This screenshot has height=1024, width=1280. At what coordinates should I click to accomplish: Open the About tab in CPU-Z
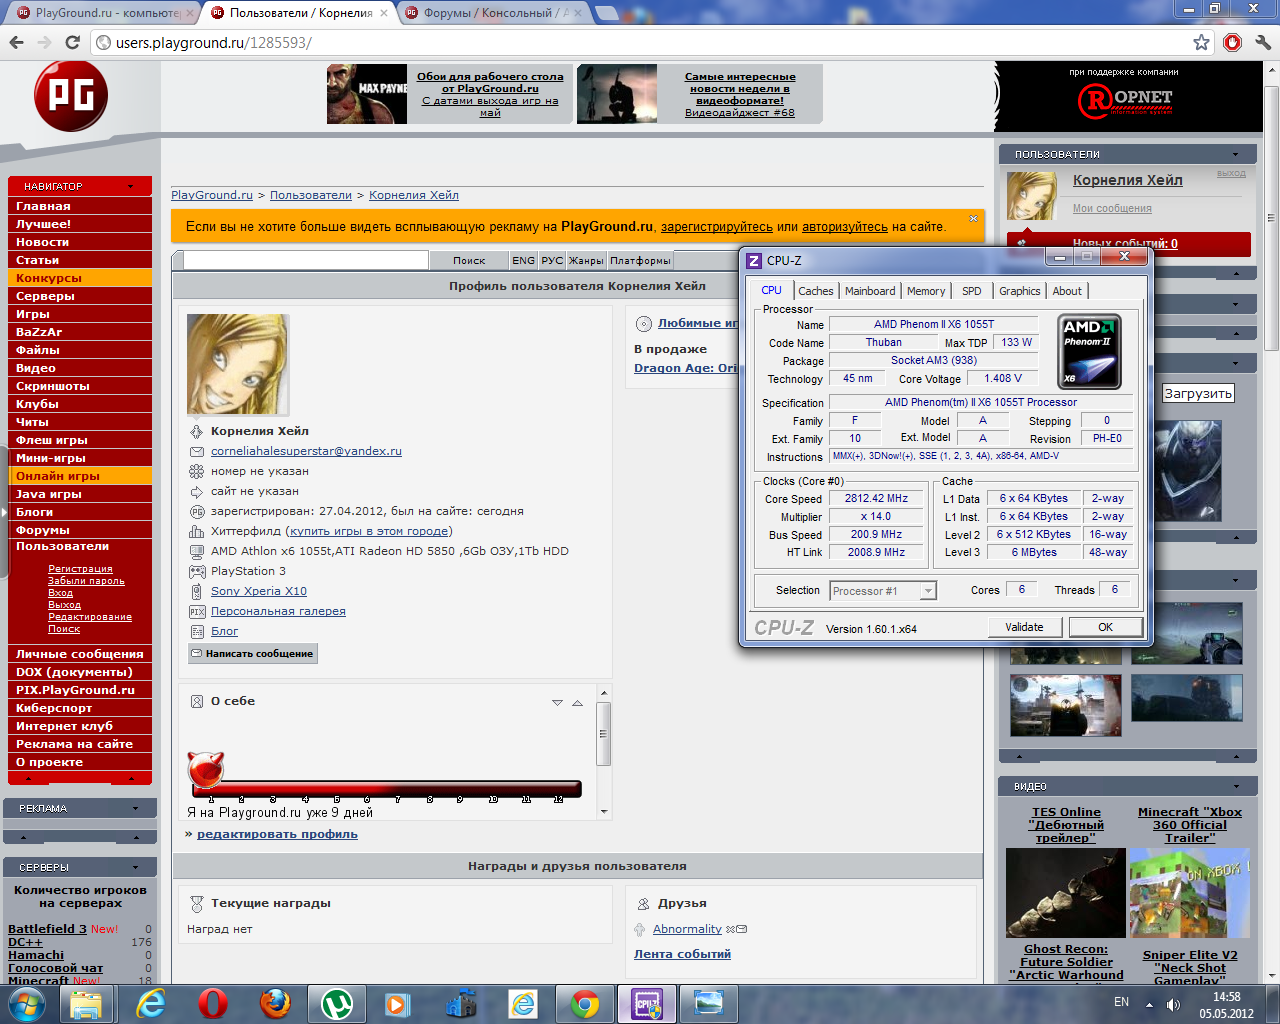pyautogui.click(x=1067, y=291)
